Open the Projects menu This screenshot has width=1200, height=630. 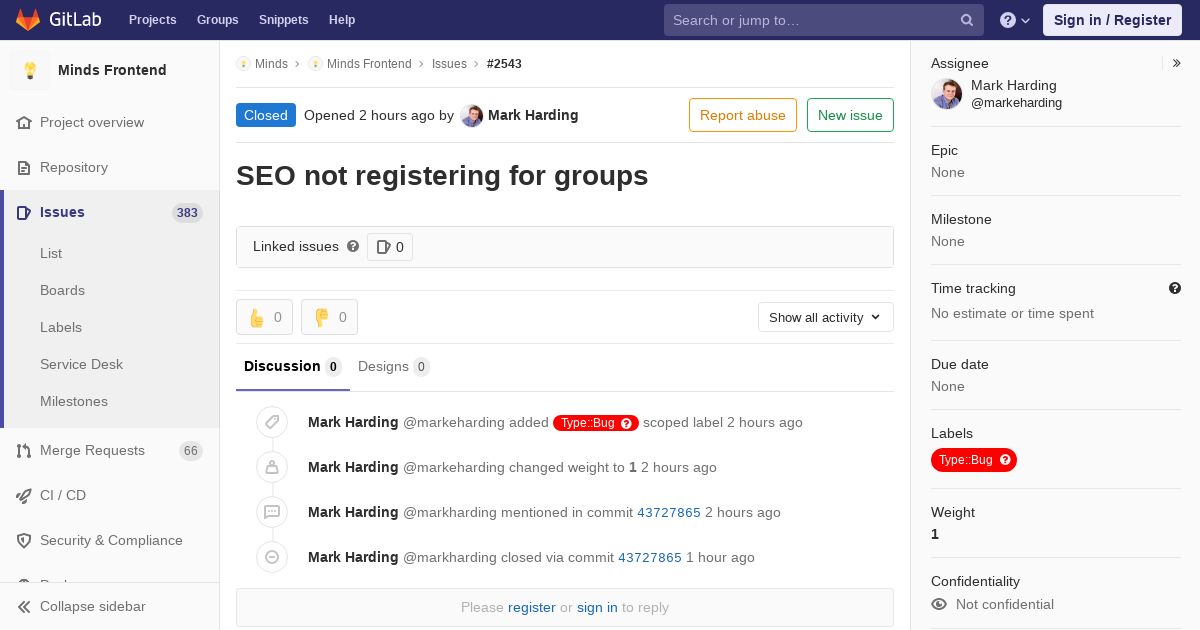click(153, 20)
